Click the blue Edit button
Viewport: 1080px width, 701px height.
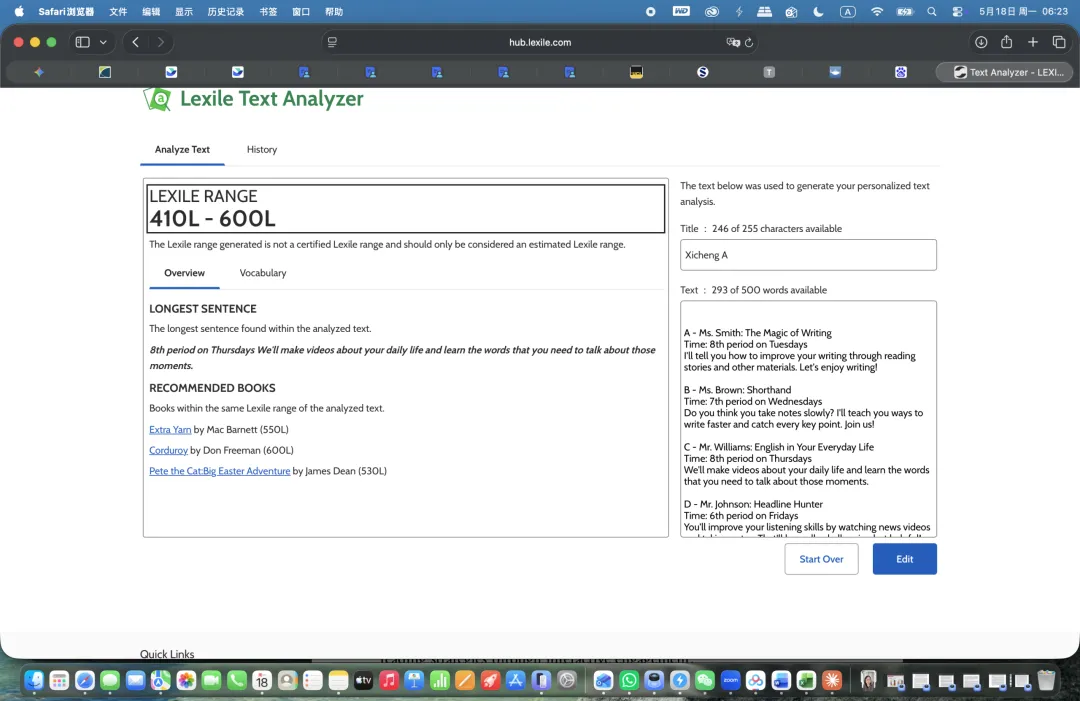click(x=904, y=558)
